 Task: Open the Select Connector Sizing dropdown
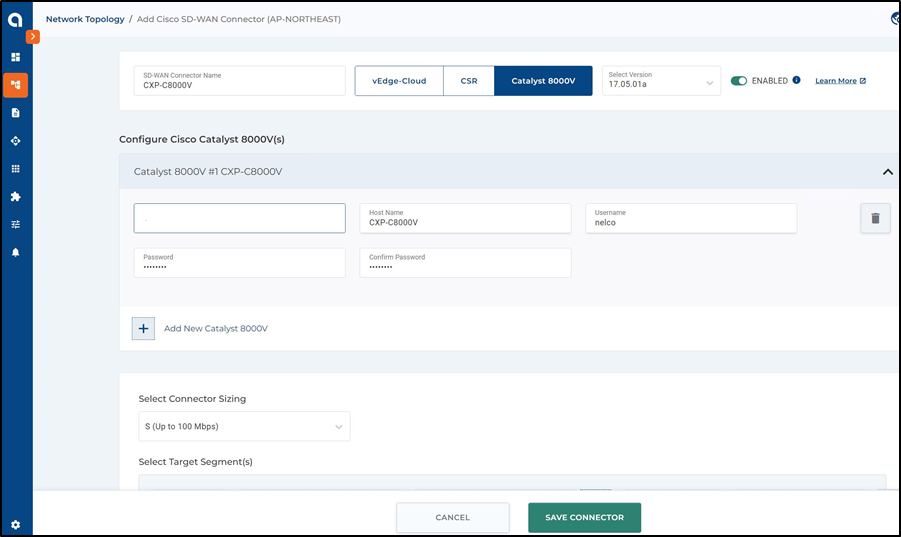coord(244,426)
